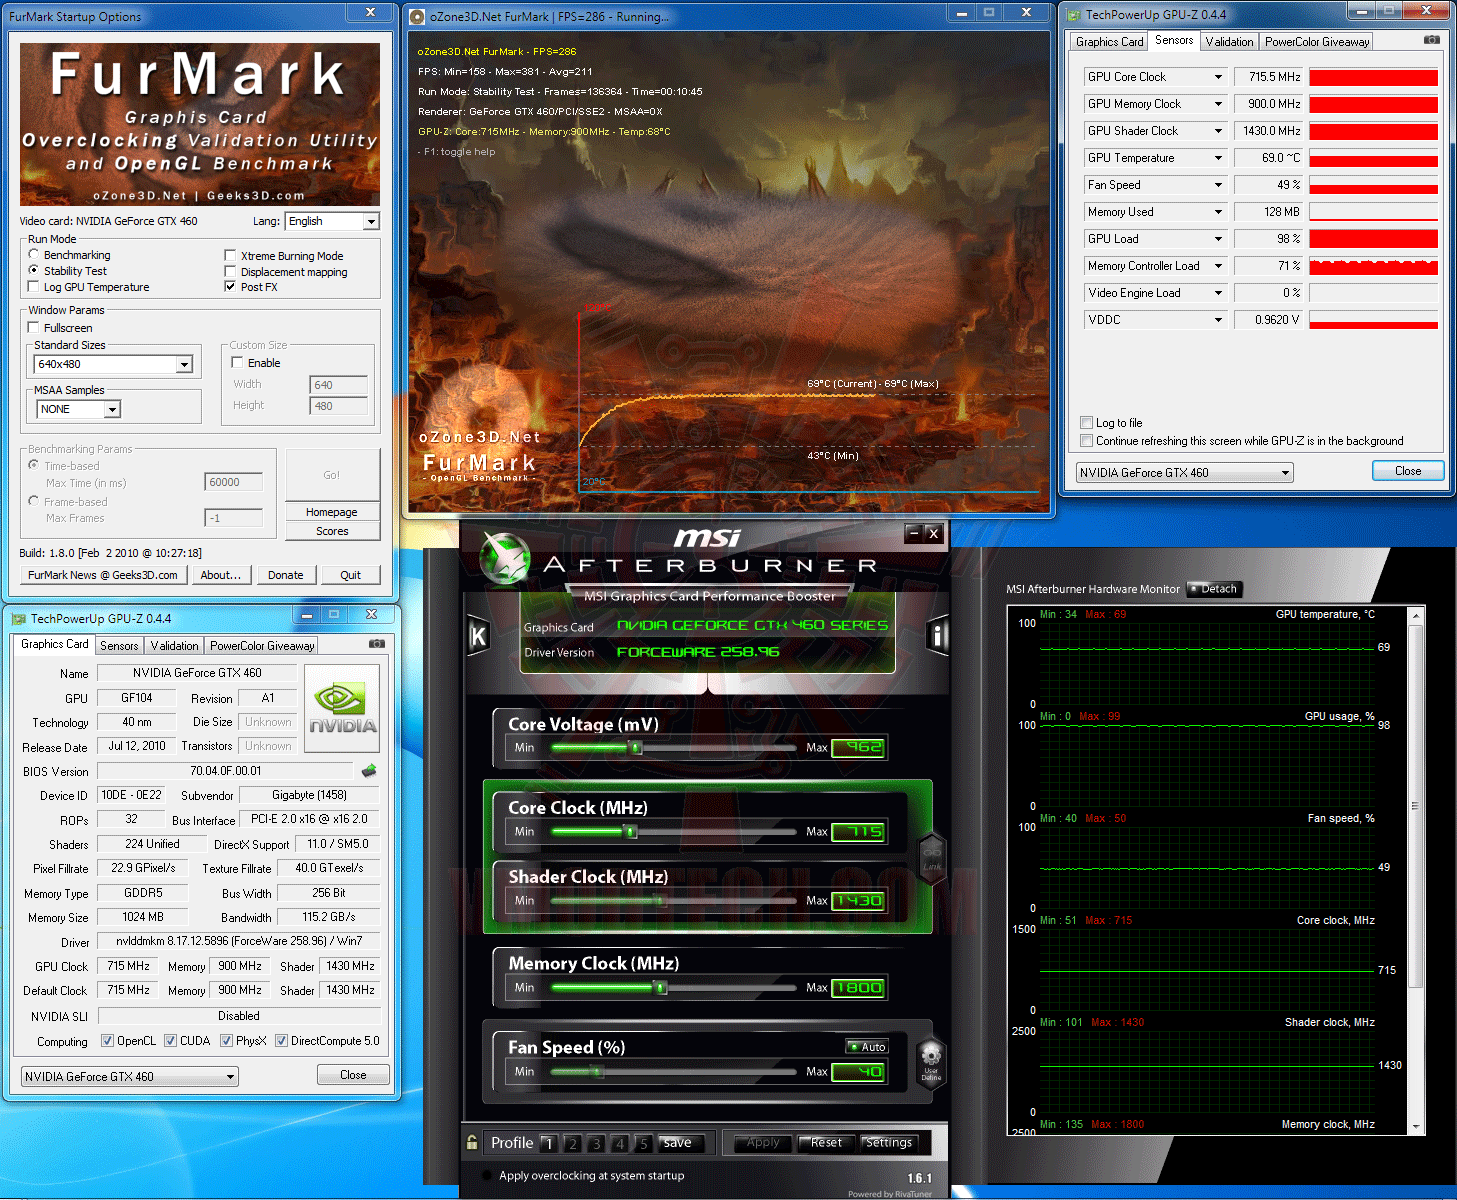Open the graphics card selector in GPU-Z Graphics Card window
This screenshot has height=1200, width=1457.
pos(130,1077)
